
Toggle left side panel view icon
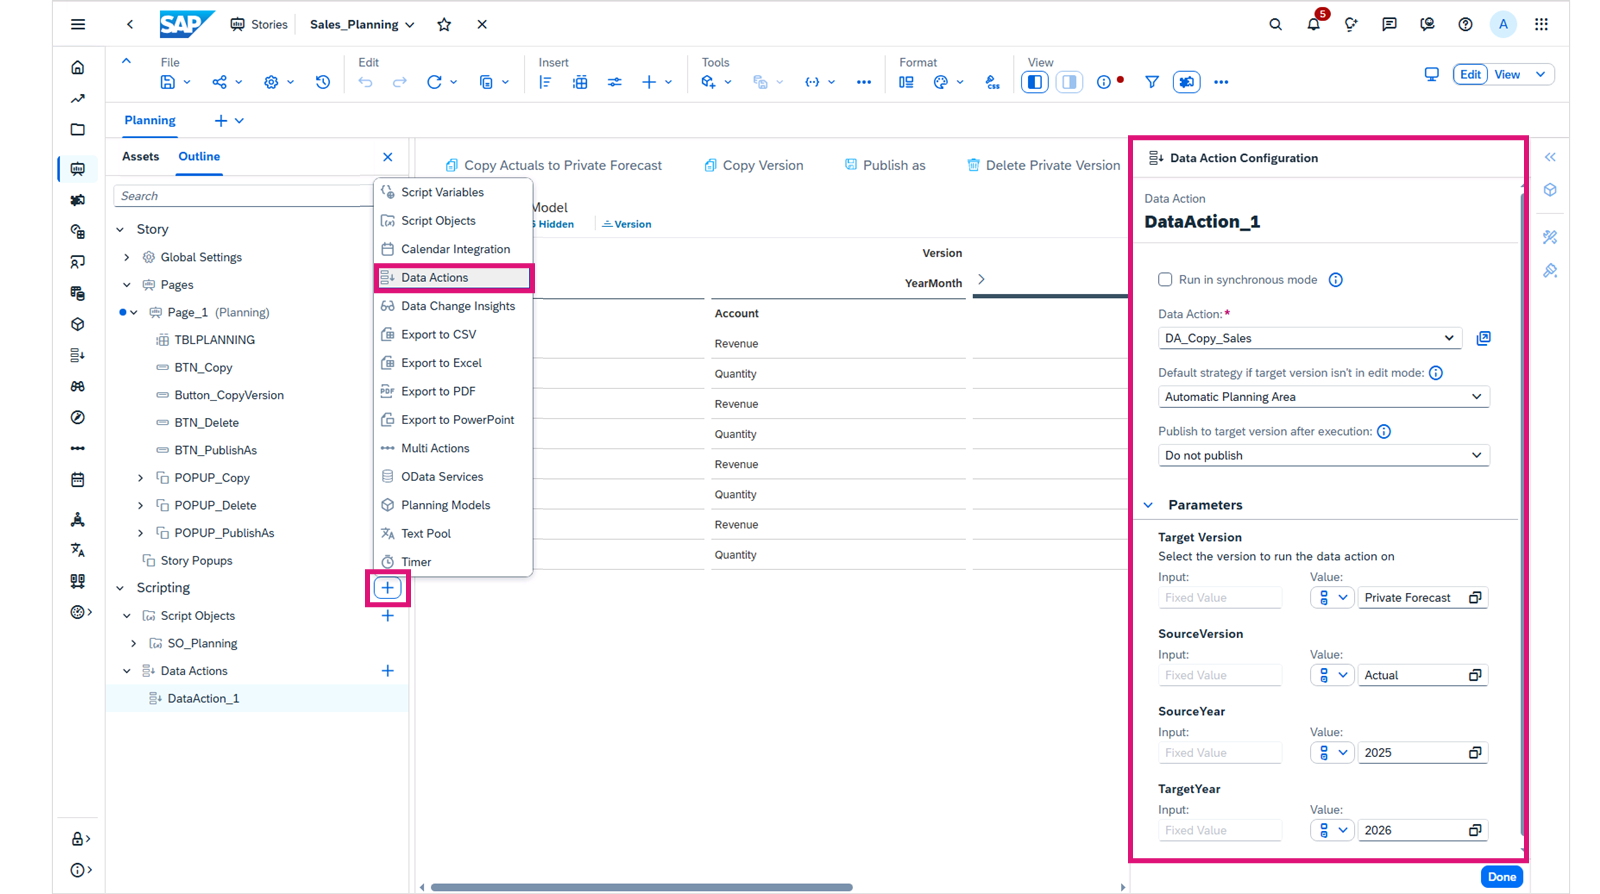[1035, 82]
